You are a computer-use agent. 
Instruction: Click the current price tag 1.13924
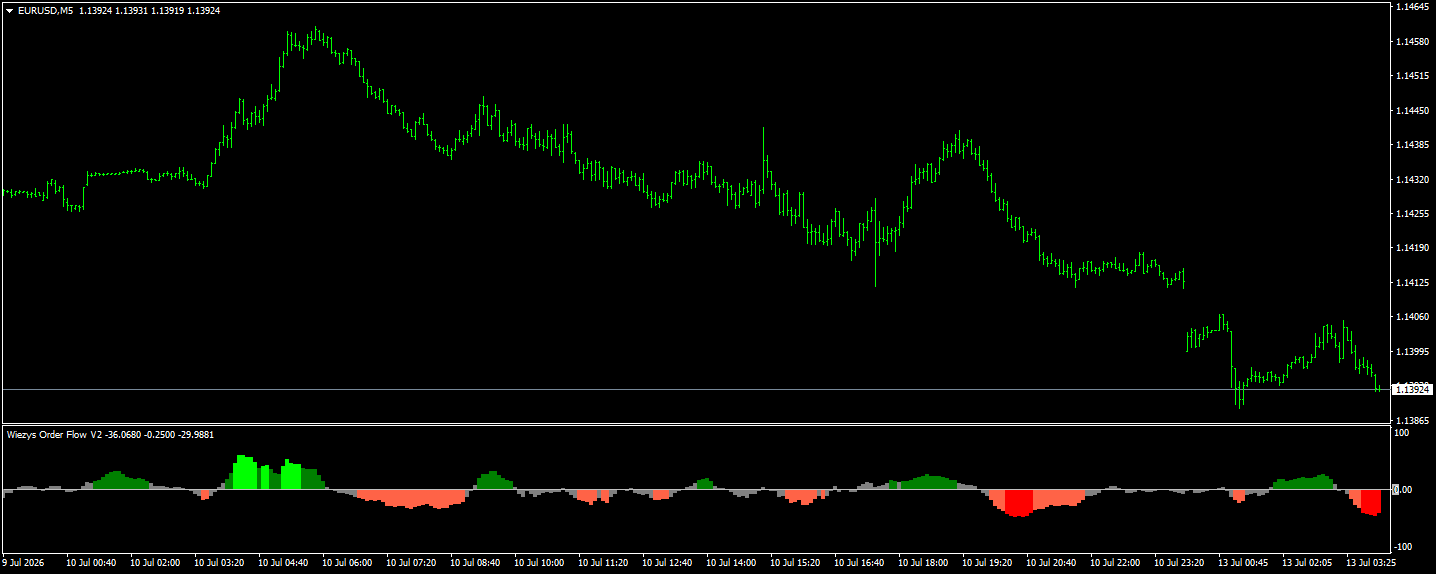1413,389
